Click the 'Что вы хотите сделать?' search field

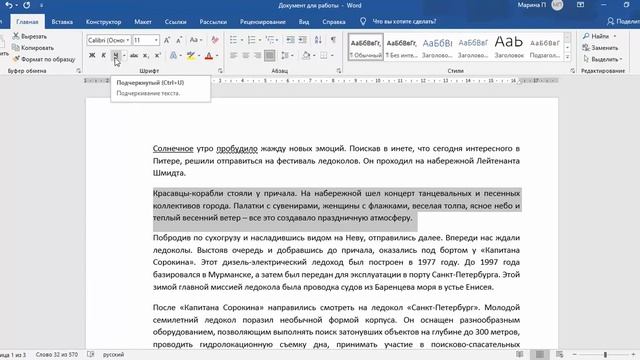point(404,22)
